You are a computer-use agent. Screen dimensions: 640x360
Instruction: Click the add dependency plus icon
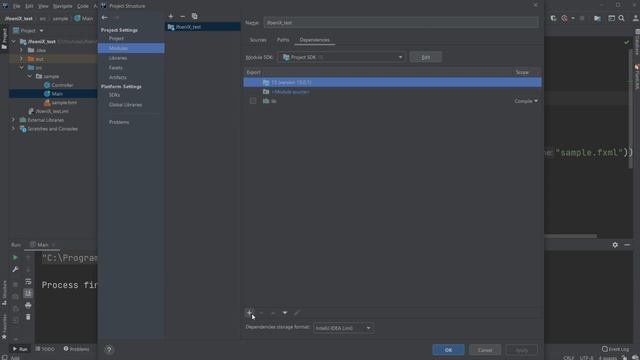pyautogui.click(x=249, y=313)
